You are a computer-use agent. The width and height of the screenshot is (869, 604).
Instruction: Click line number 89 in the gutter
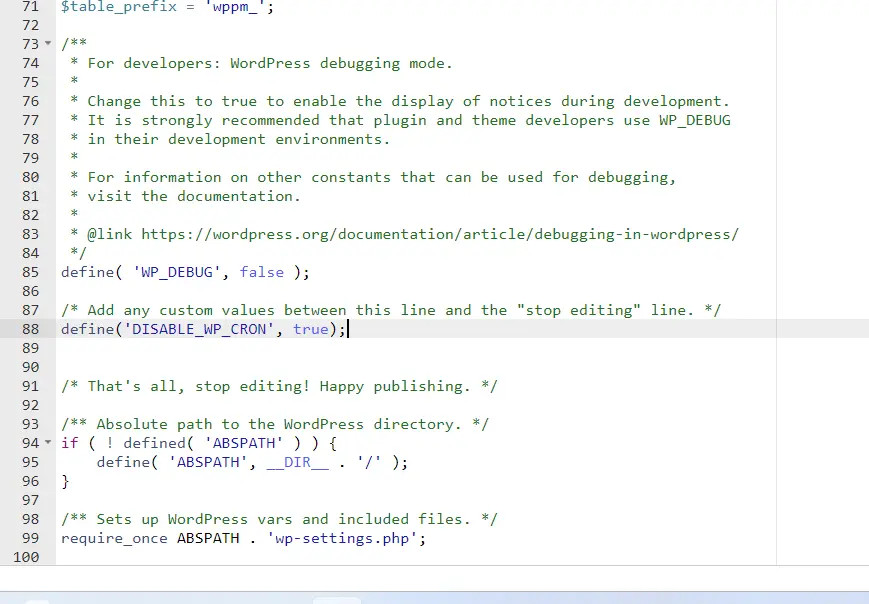coord(30,348)
